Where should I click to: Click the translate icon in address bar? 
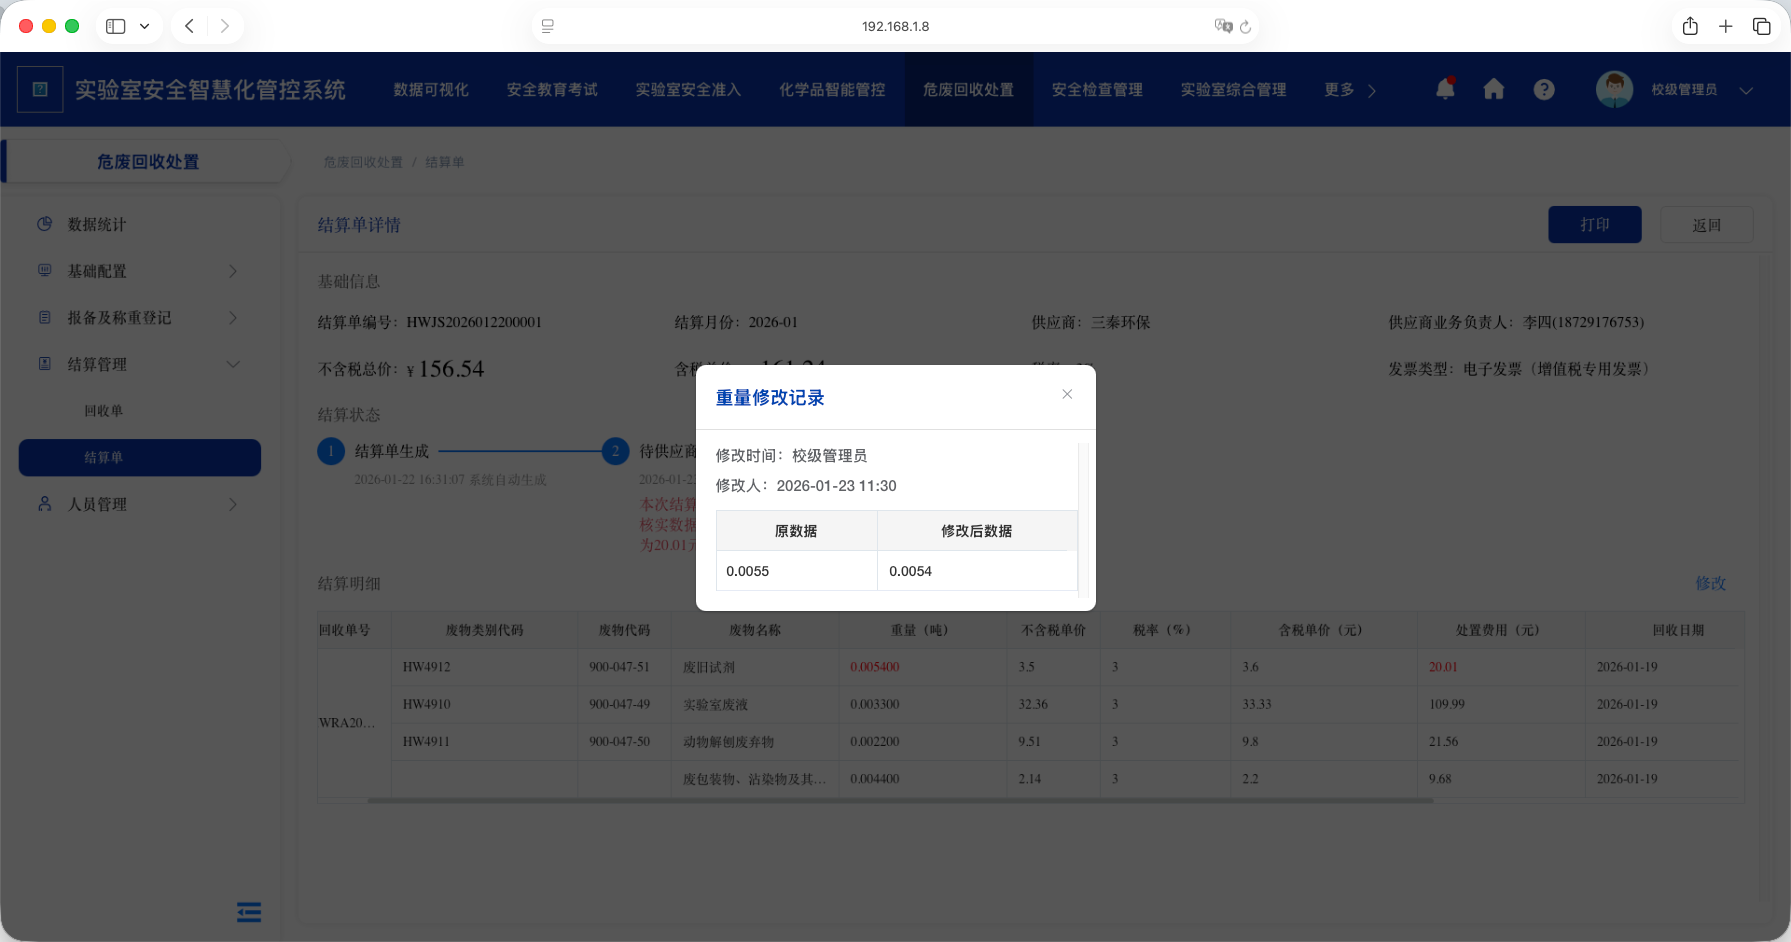coord(1223,26)
